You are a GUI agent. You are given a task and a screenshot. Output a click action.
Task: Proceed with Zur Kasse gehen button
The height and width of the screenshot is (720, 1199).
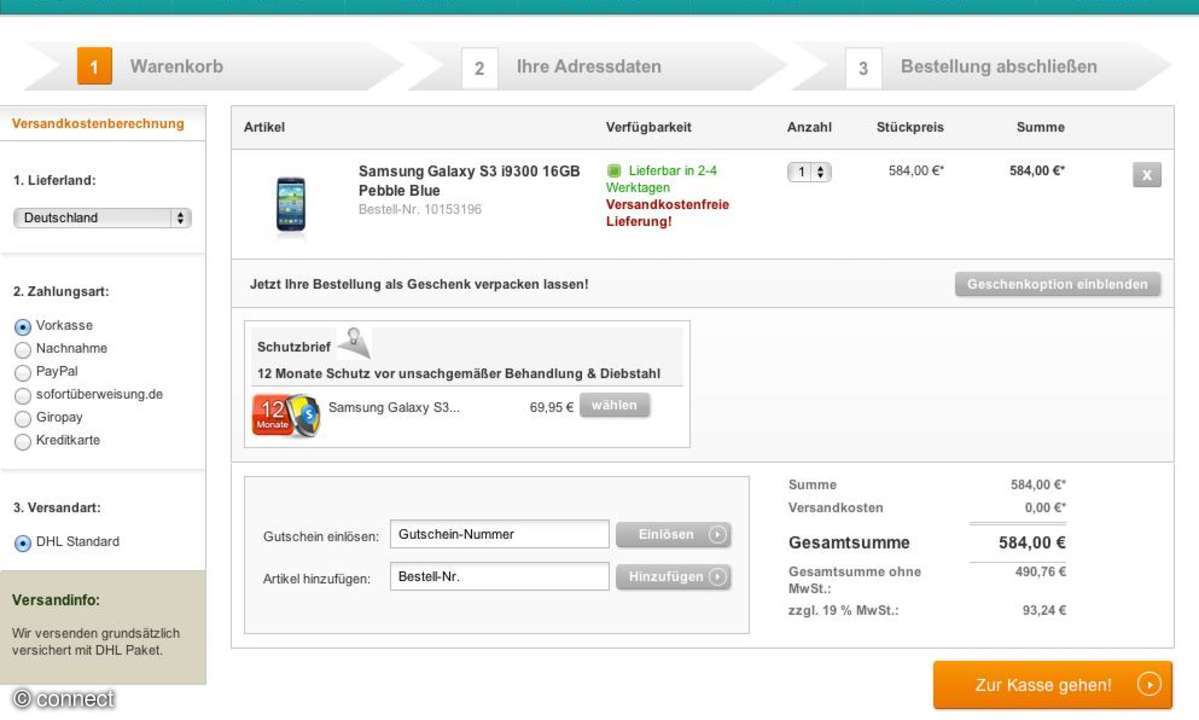click(x=1052, y=685)
